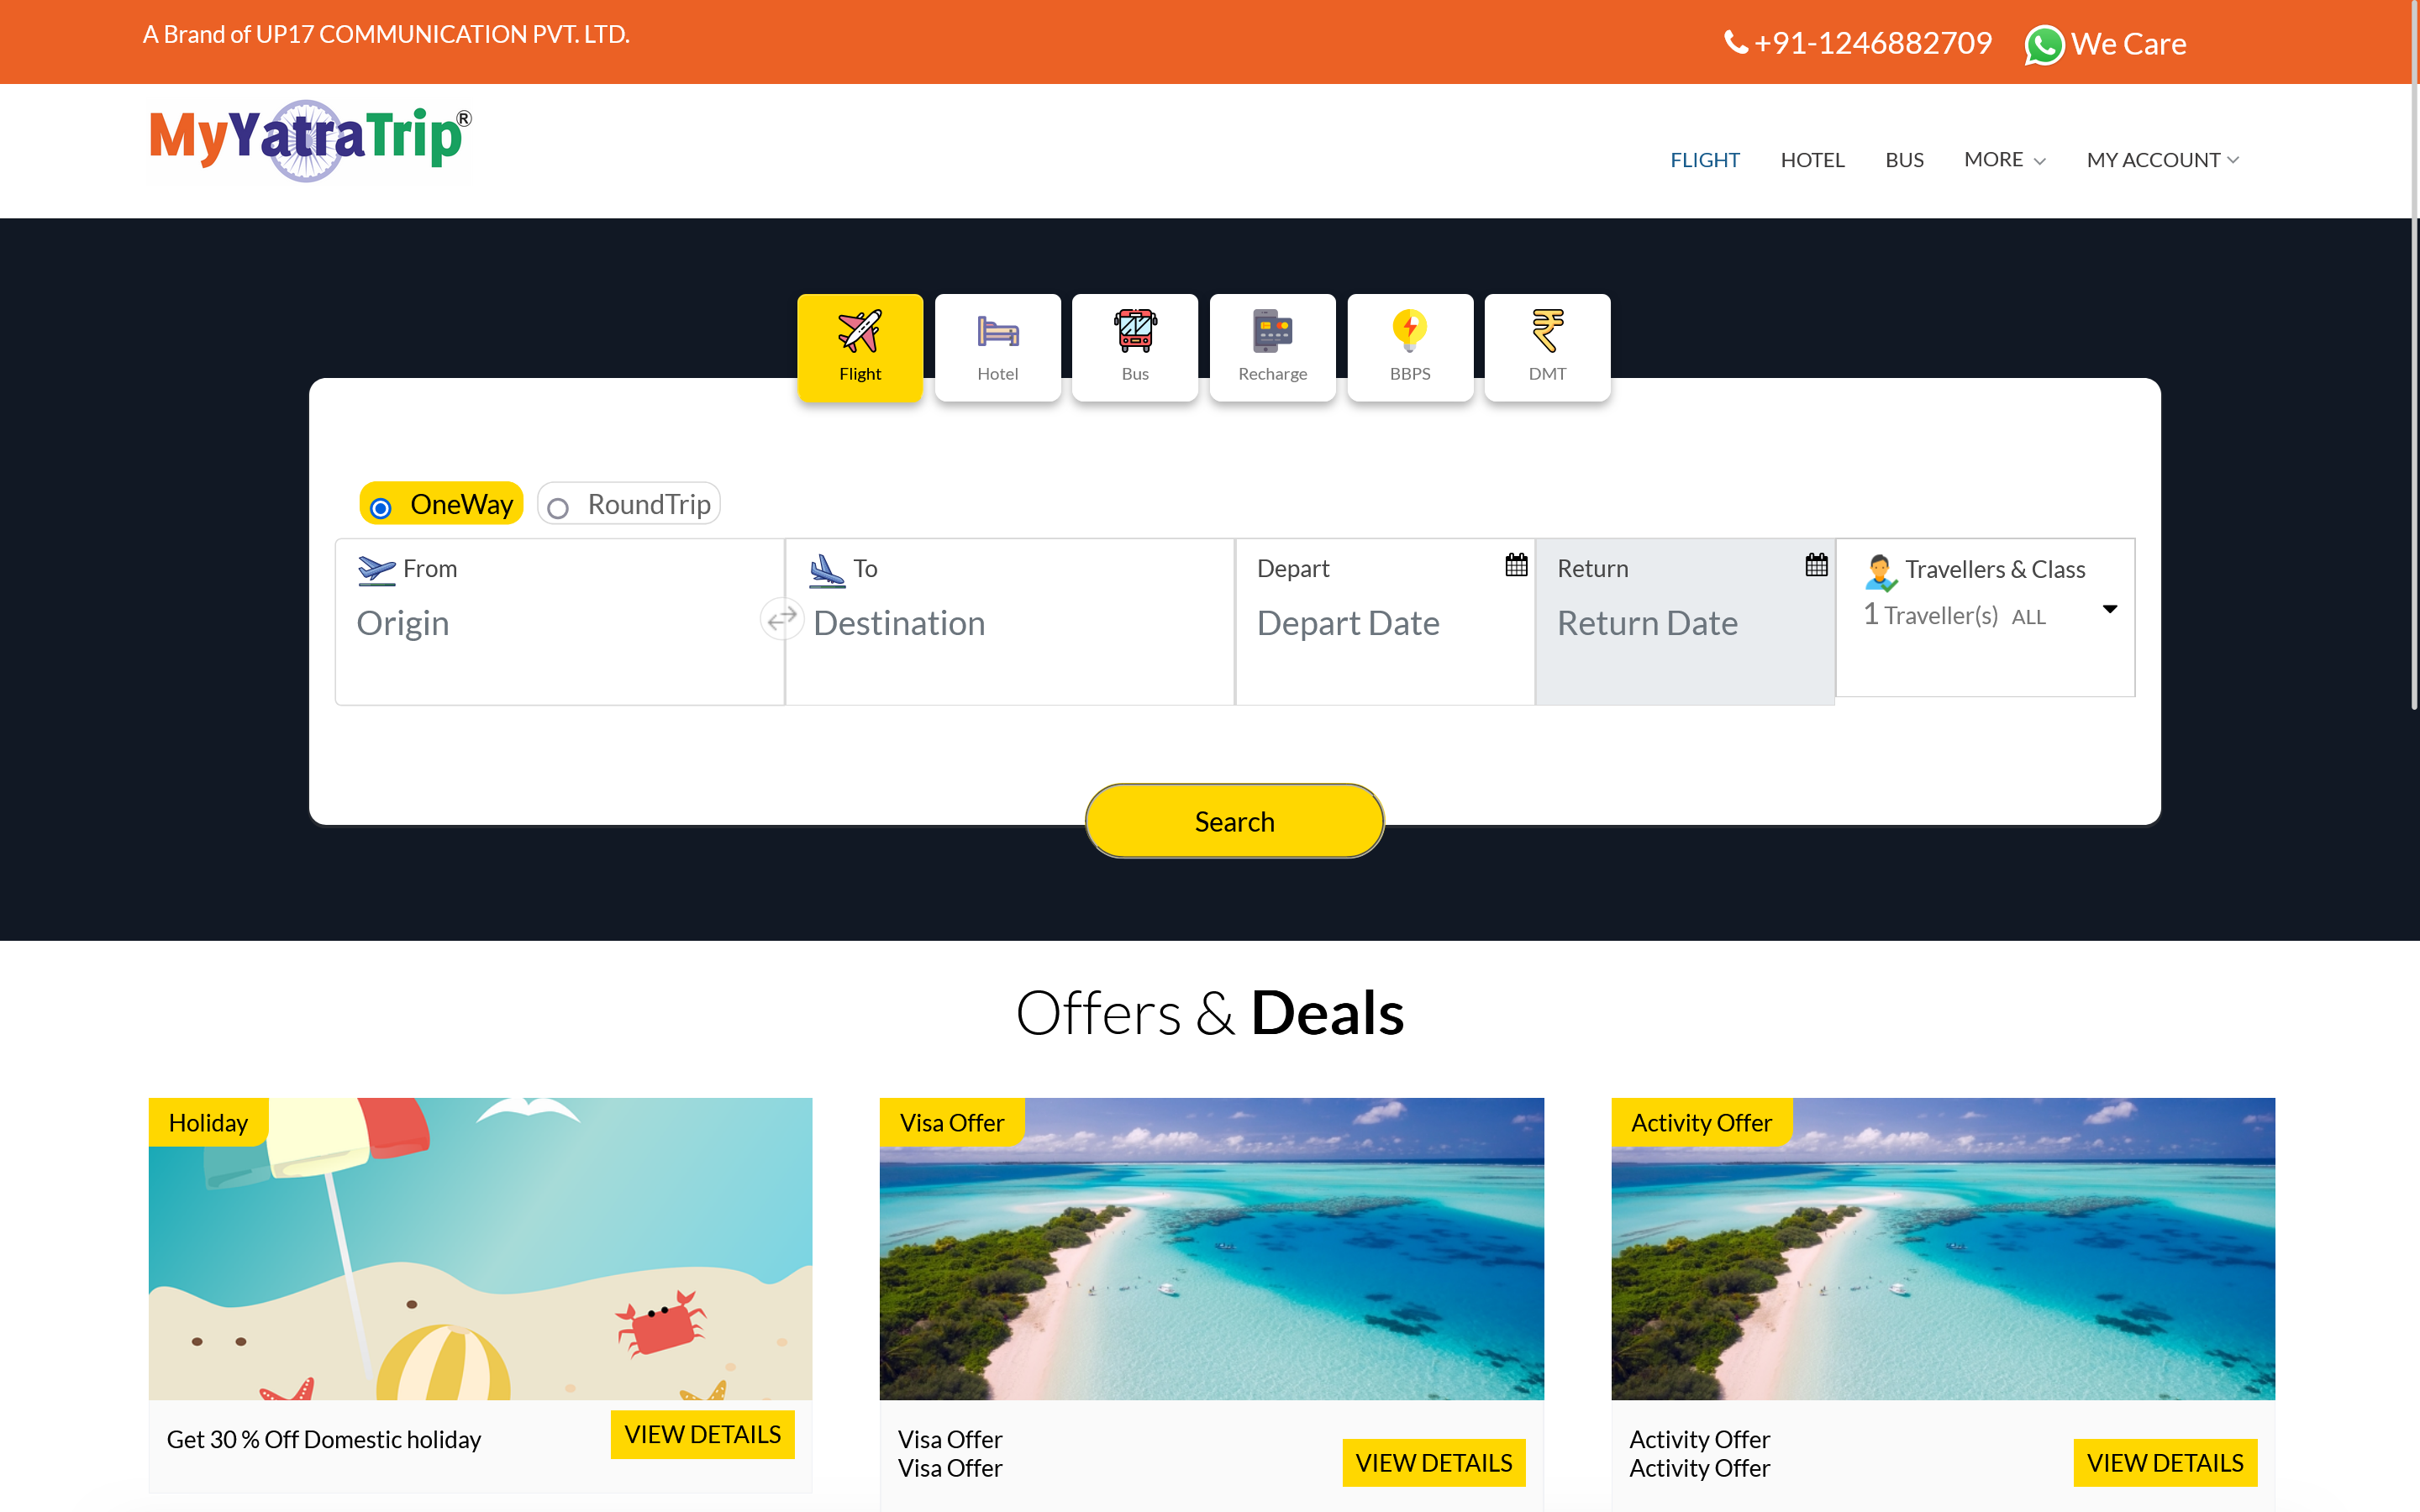View details of Domestic holiday offer
Image resolution: width=2420 pixels, height=1512 pixels.
(x=702, y=1434)
